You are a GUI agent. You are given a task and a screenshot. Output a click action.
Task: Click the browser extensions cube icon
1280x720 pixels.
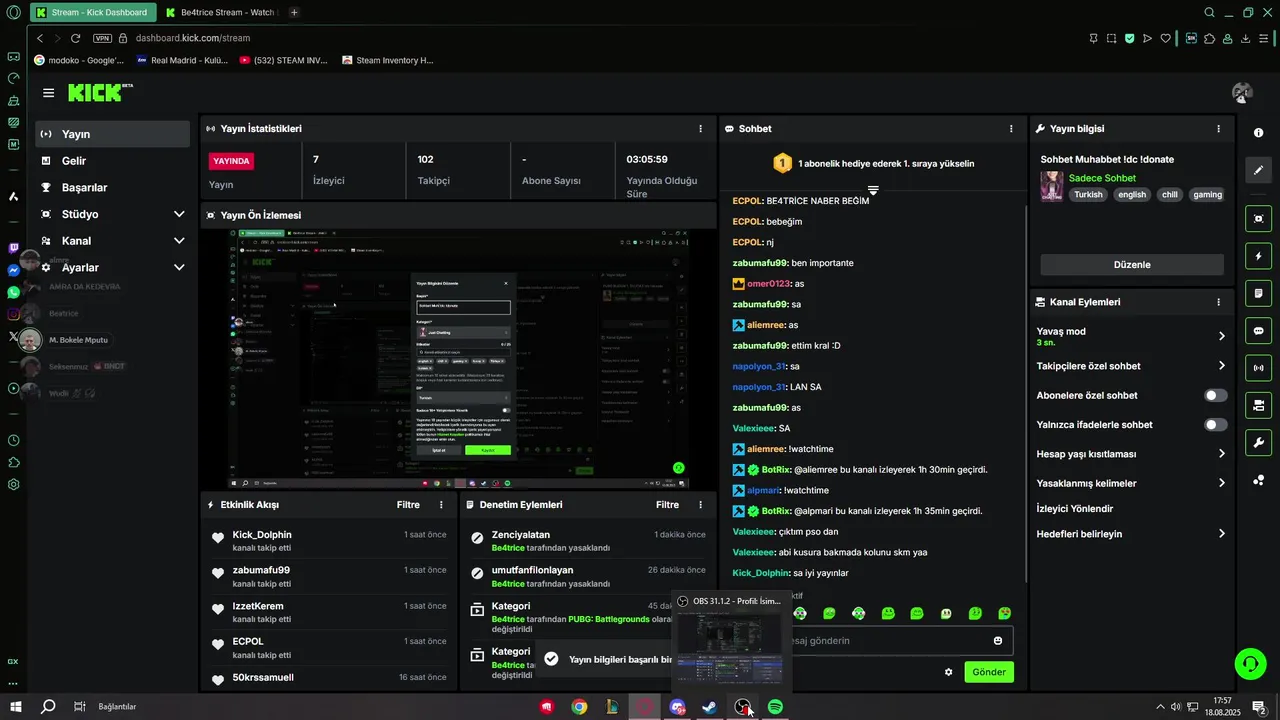pyautogui.click(x=1210, y=38)
